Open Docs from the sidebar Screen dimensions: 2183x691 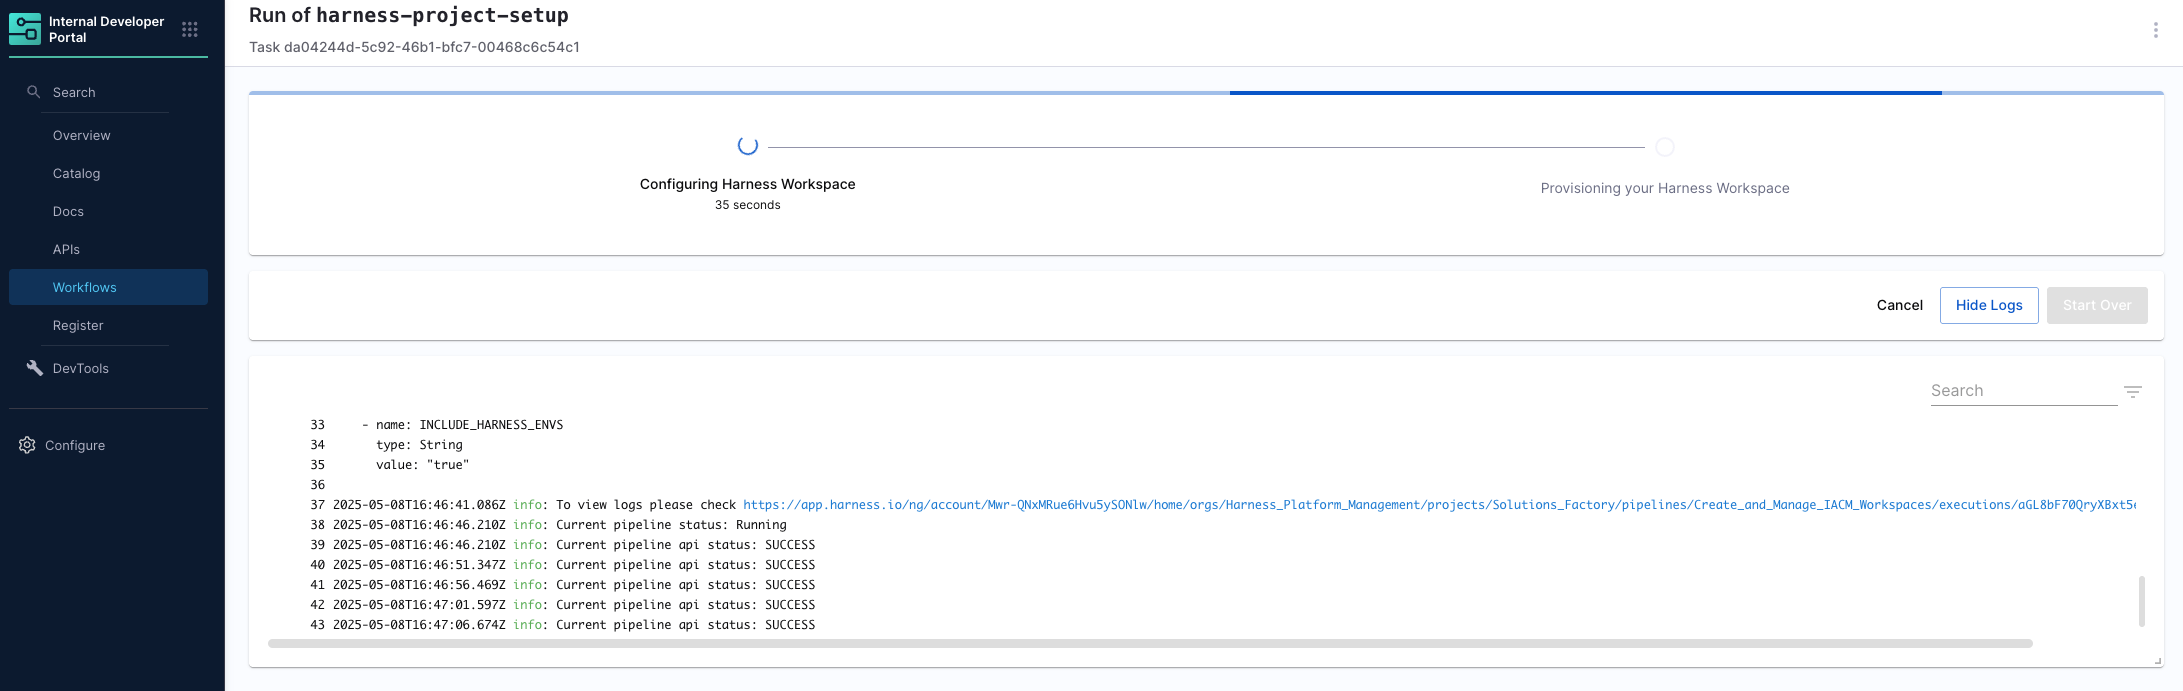(x=68, y=211)
